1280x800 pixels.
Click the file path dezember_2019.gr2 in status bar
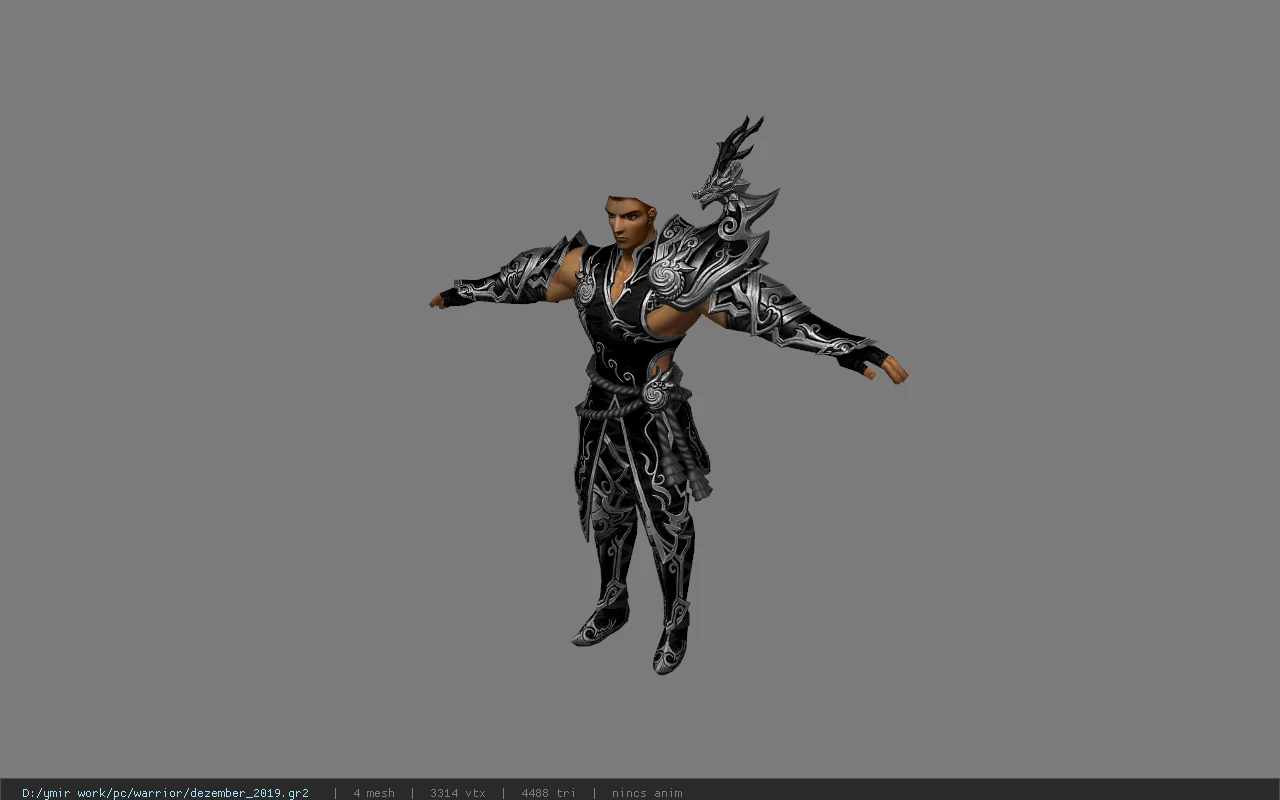click(165, 793)
